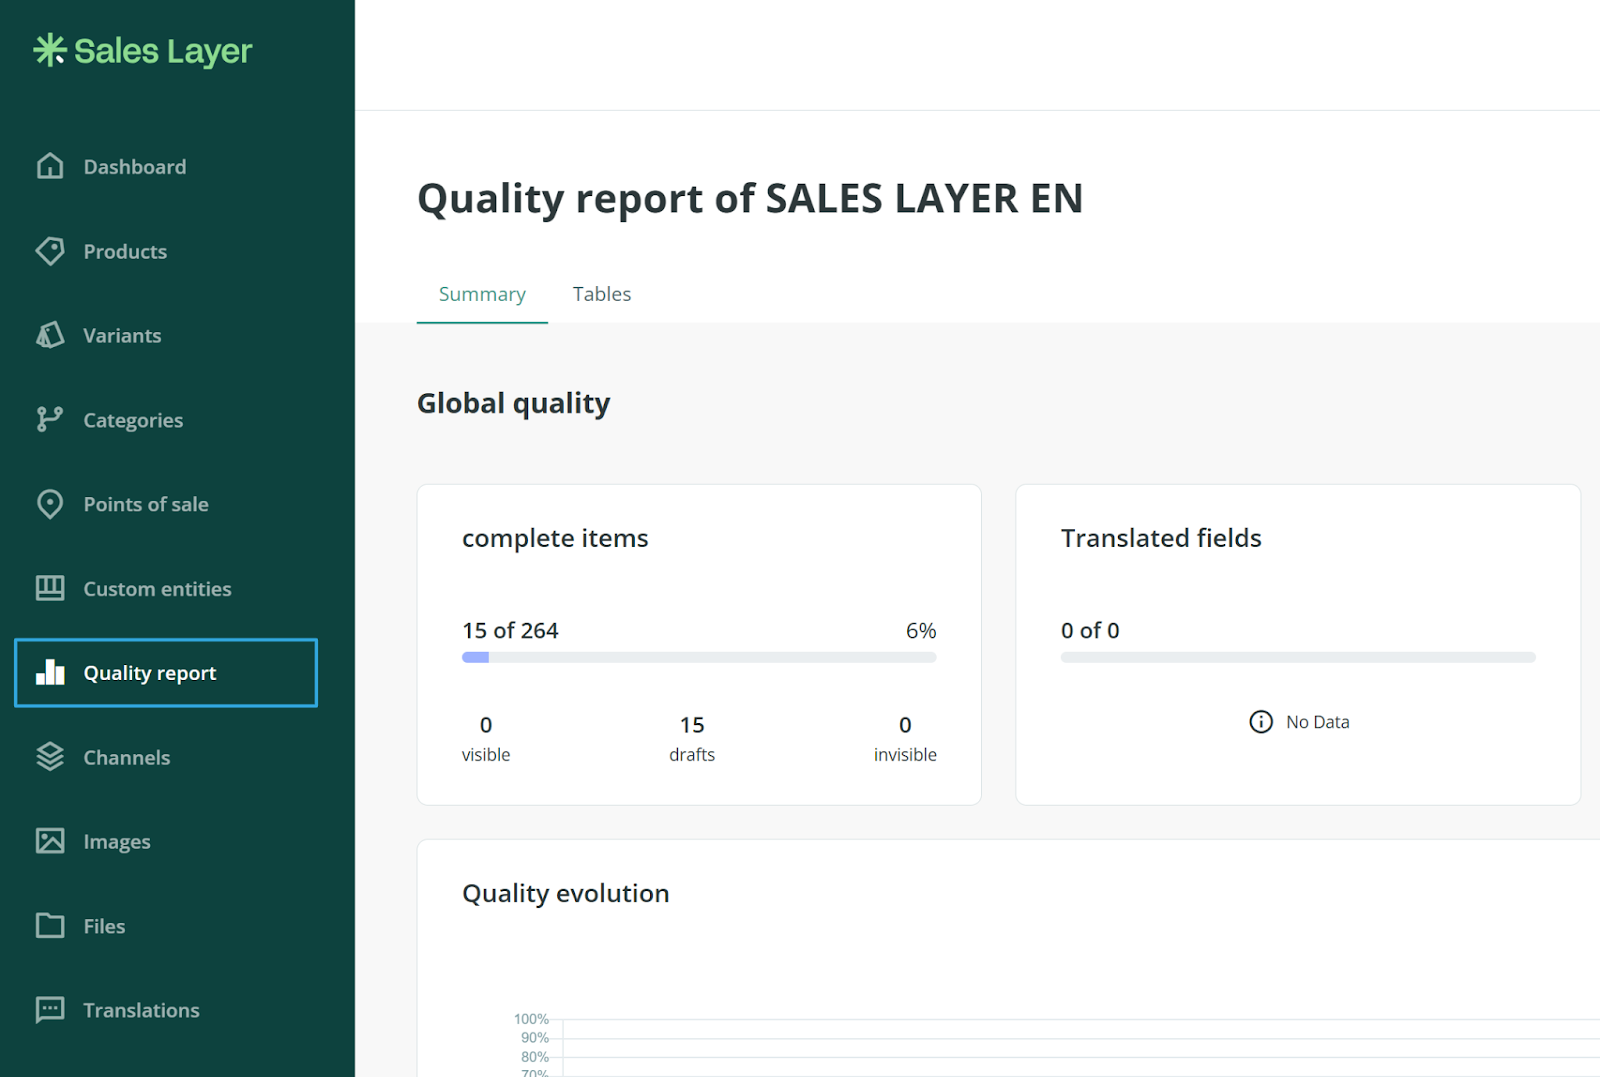This screenshot has width=1600, height=1077.
Task: Click the Channels layers icon
Action: click(x=50, y=757)
